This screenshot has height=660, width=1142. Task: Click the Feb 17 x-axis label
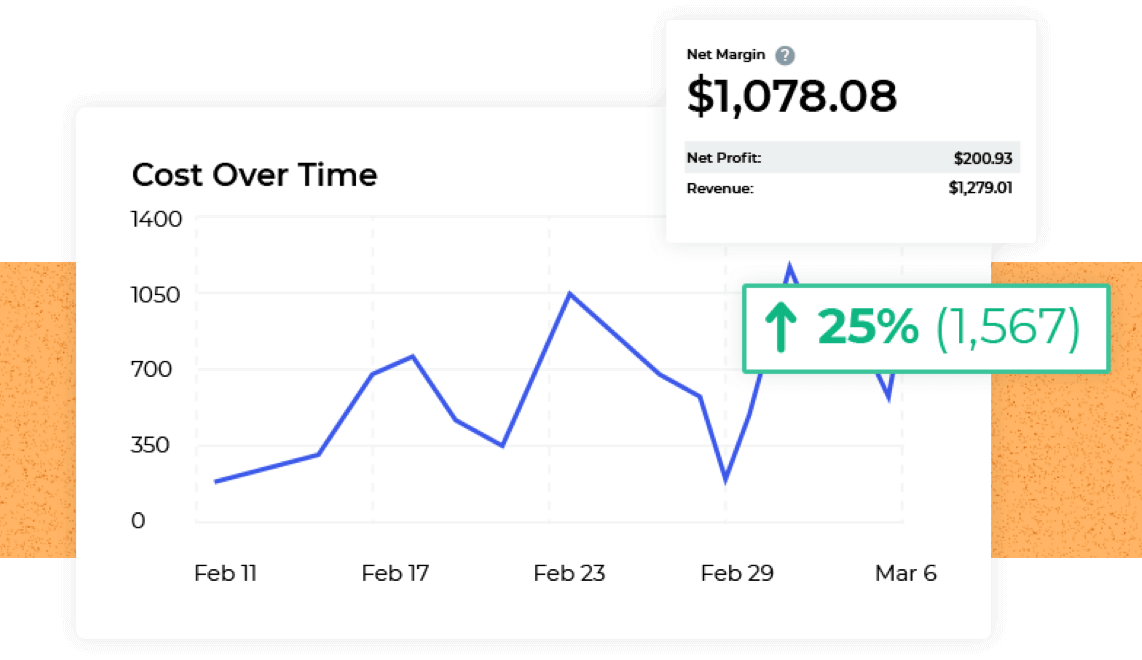(x=395, y=573)
